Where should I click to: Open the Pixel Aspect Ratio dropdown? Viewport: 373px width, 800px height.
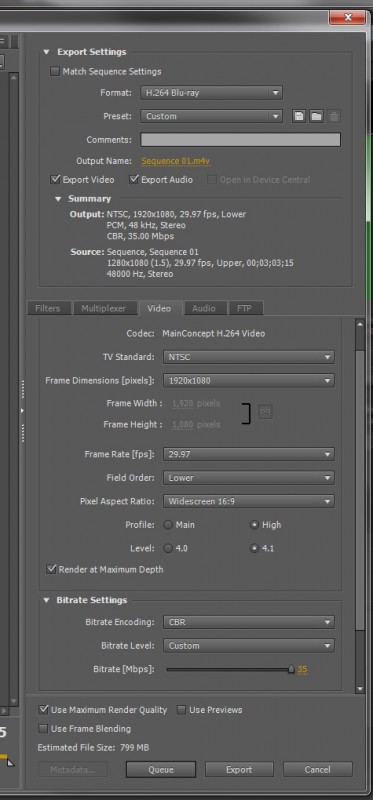click(248, 502)
